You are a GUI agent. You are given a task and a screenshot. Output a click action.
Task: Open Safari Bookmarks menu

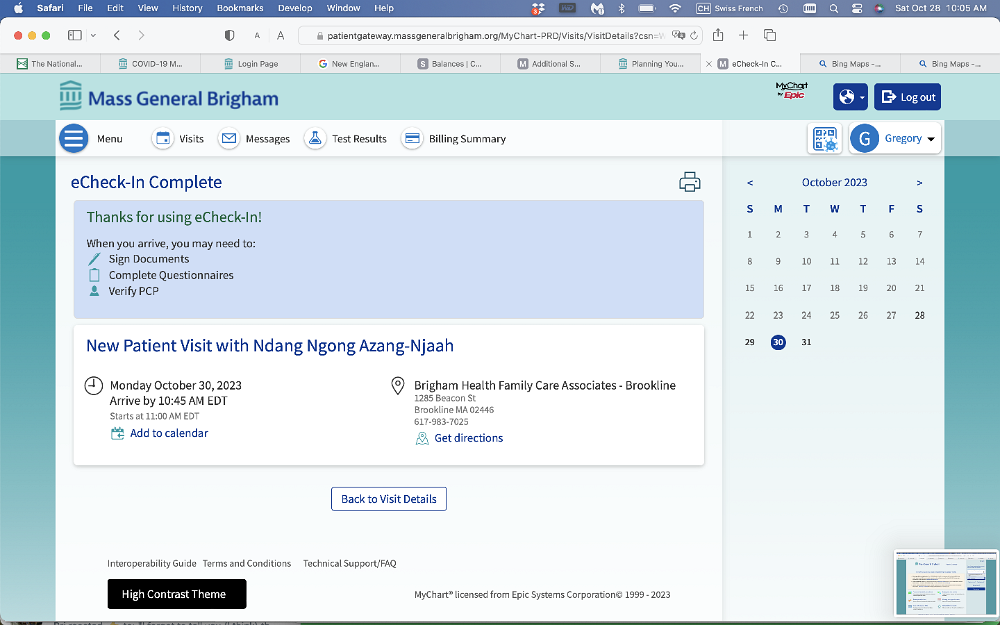[x=240, y=8]
